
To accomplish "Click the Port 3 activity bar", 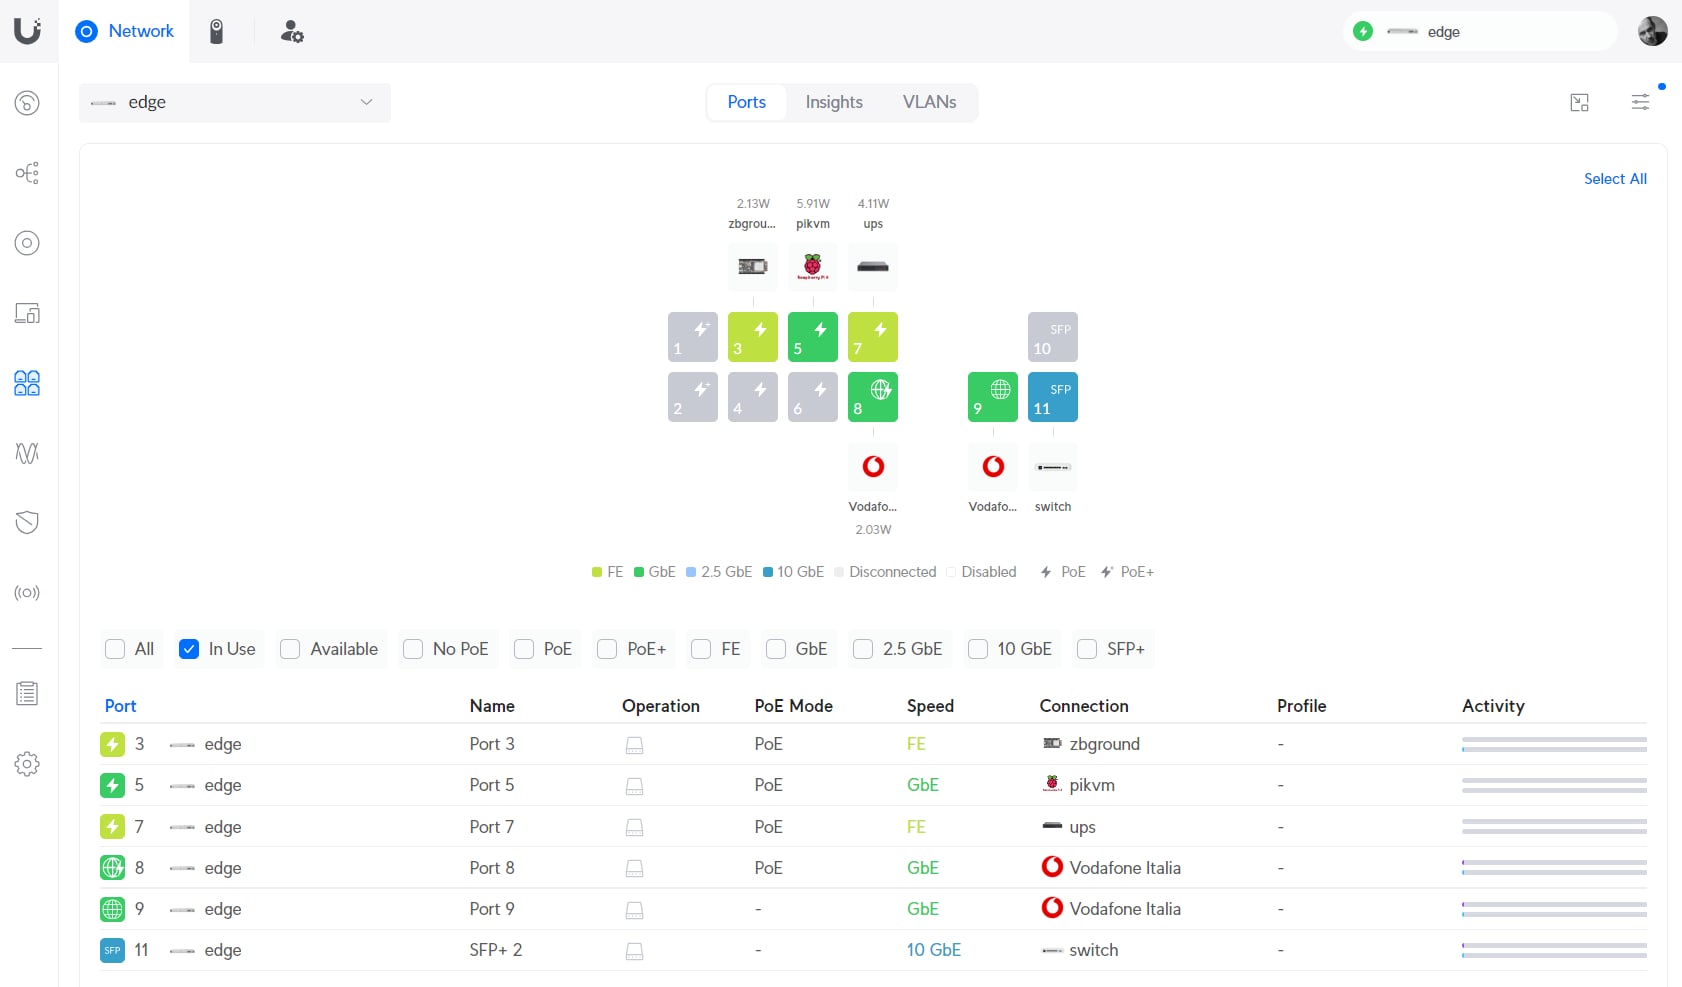I will tap(1554, 744).
